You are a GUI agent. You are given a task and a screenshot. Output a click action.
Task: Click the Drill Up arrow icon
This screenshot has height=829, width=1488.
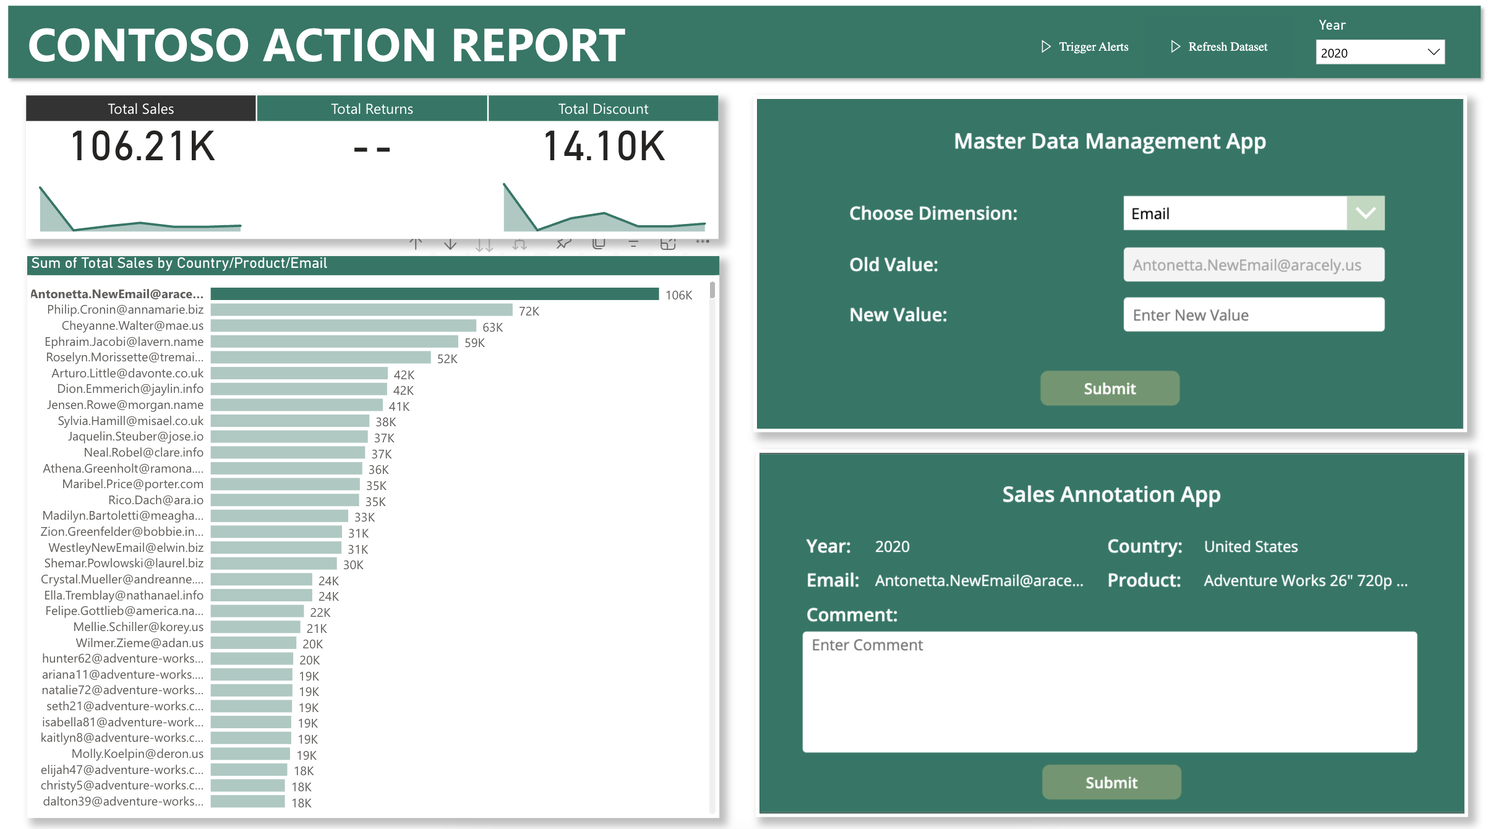tap(416, 244)
